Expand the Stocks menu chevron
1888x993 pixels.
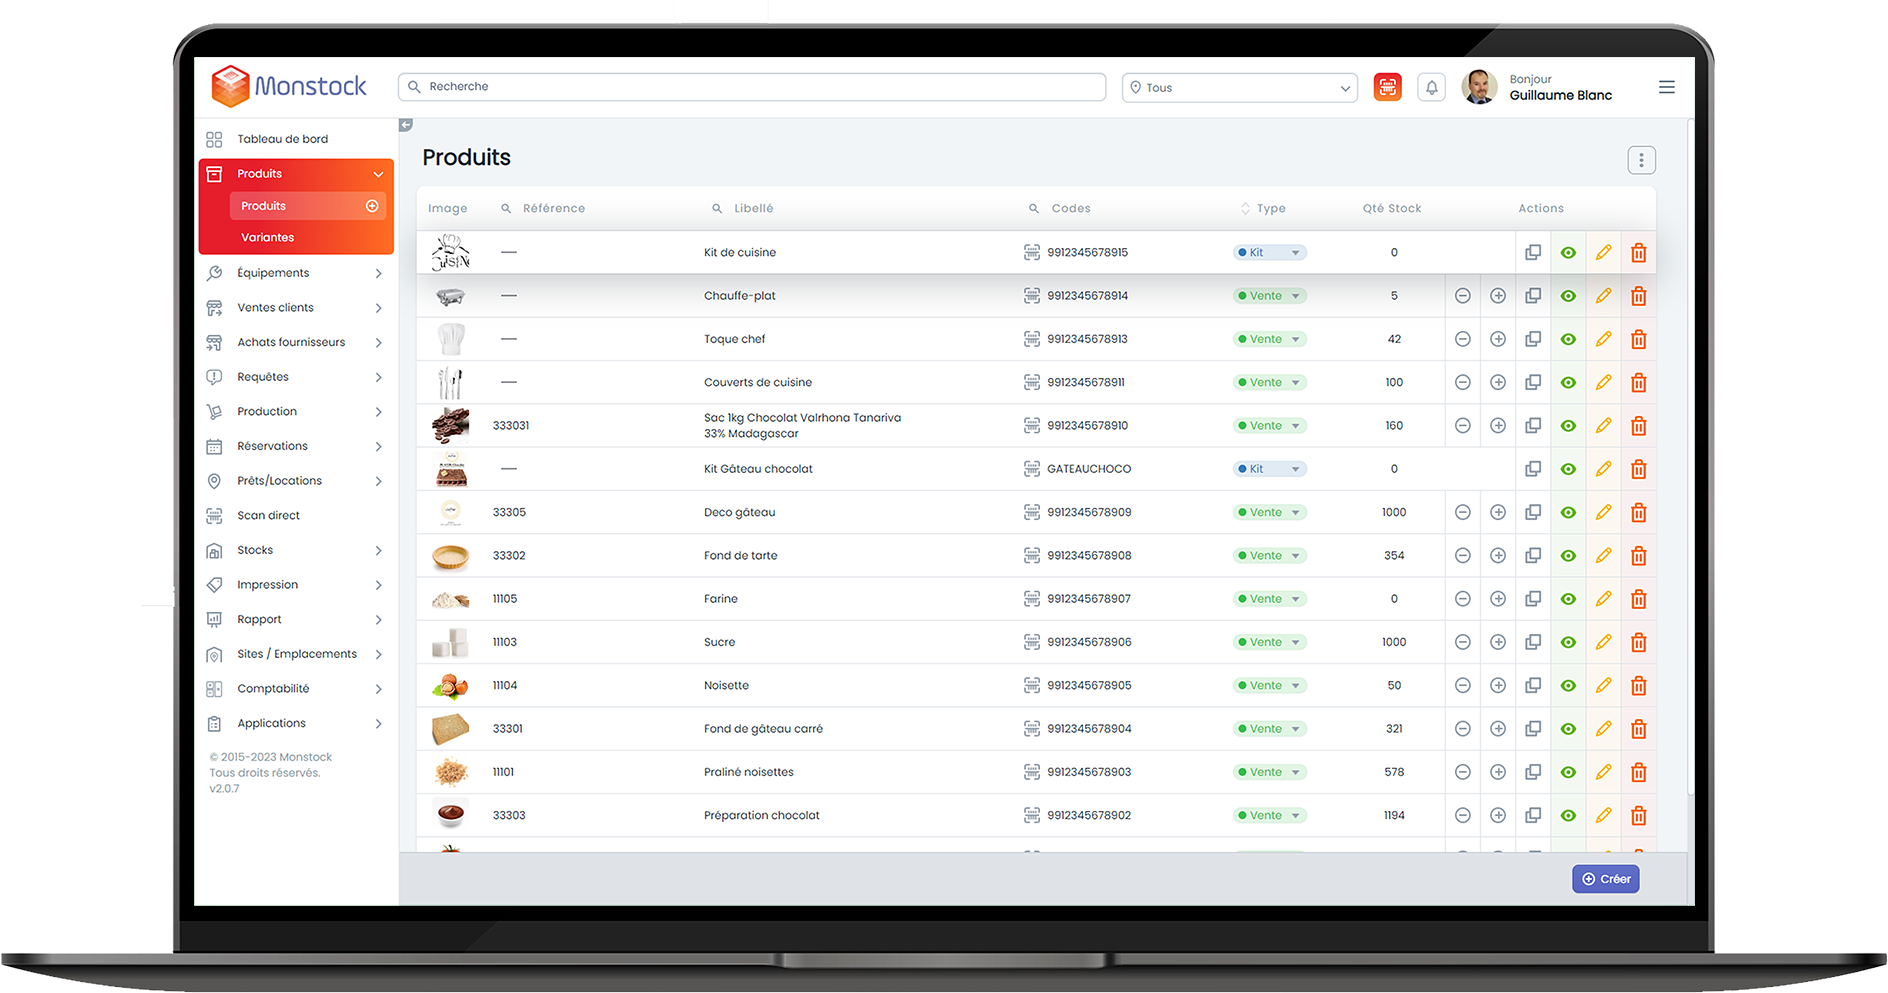tap(378, 551)
